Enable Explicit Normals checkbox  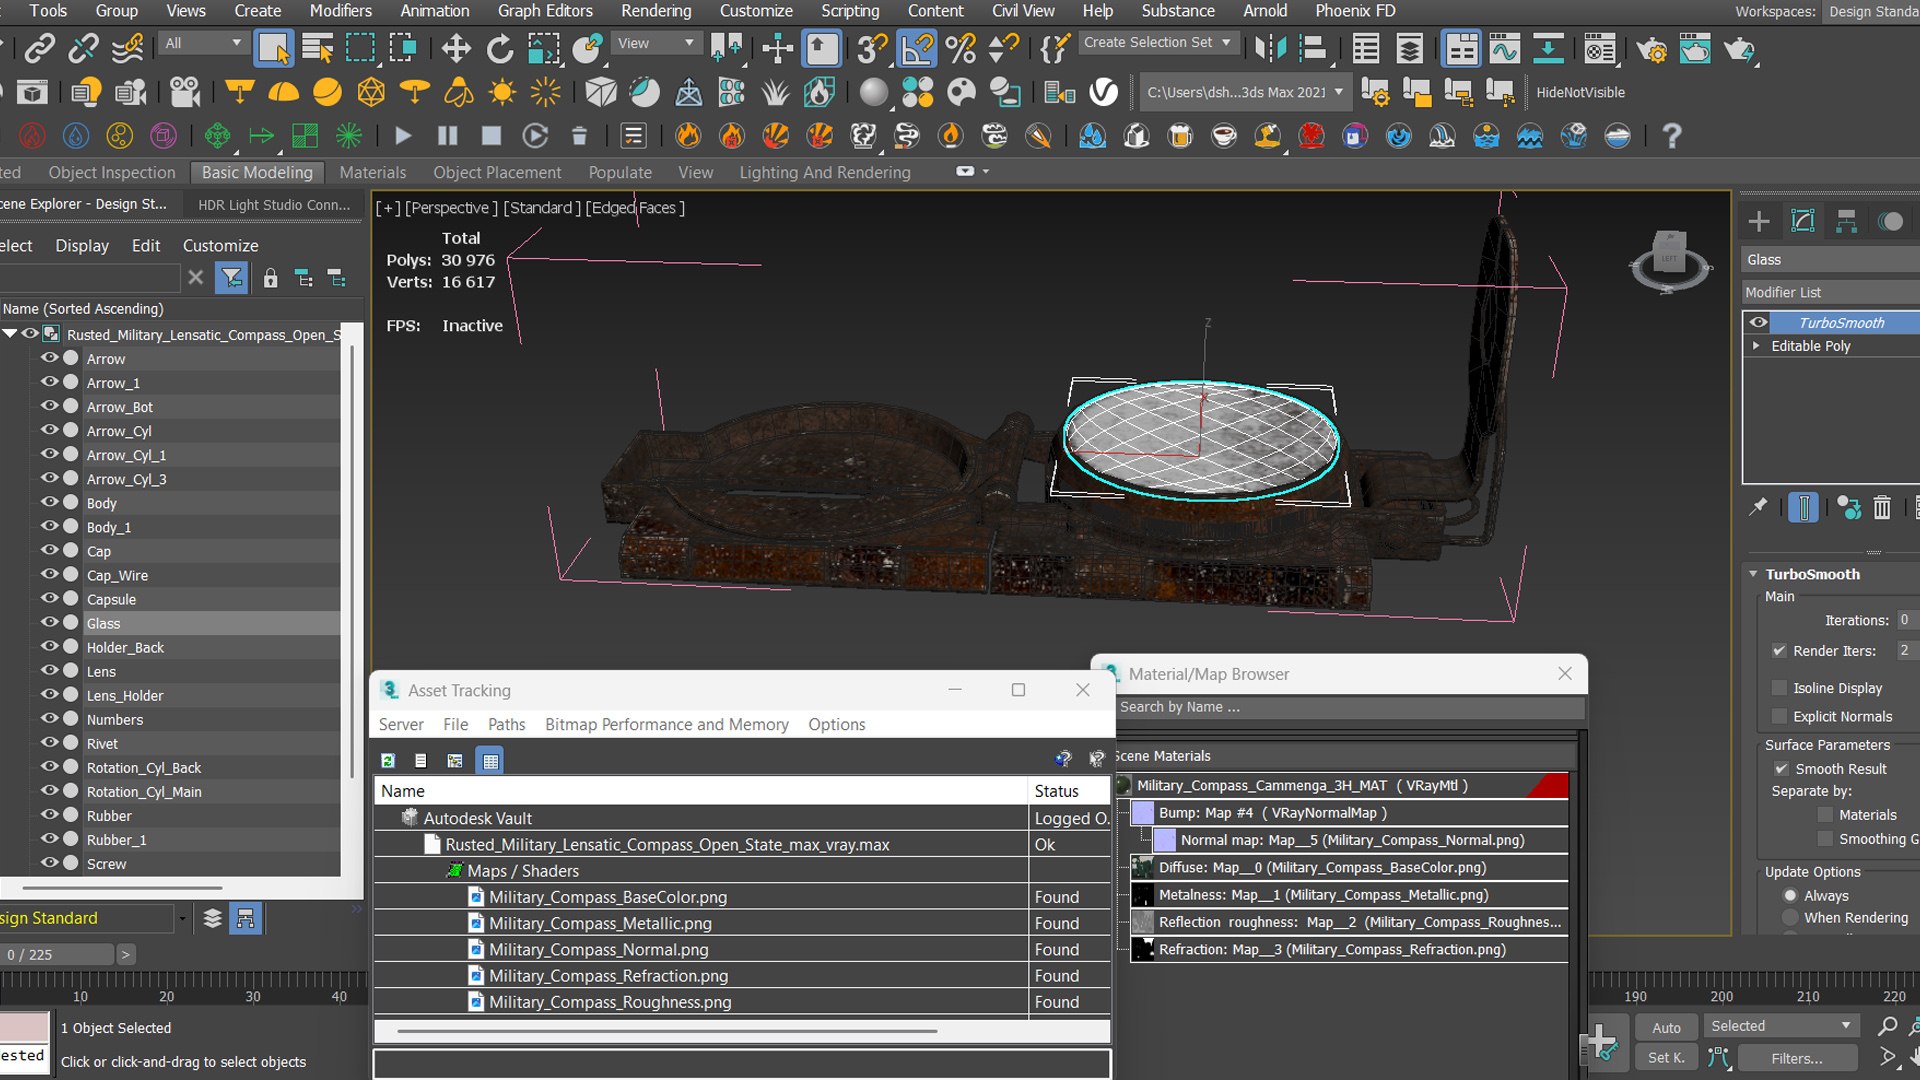[x=1779, y=716]
